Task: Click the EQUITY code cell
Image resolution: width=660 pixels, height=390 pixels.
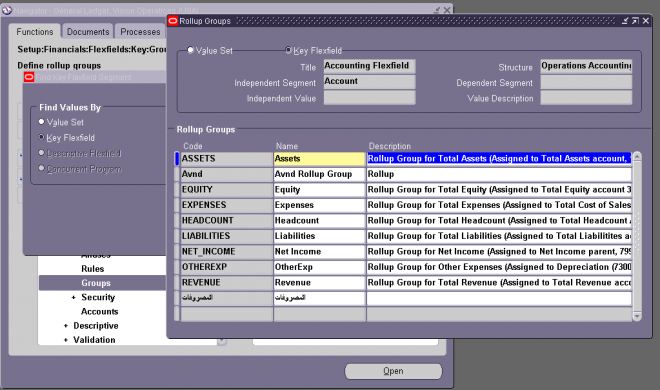Action: 226,190
